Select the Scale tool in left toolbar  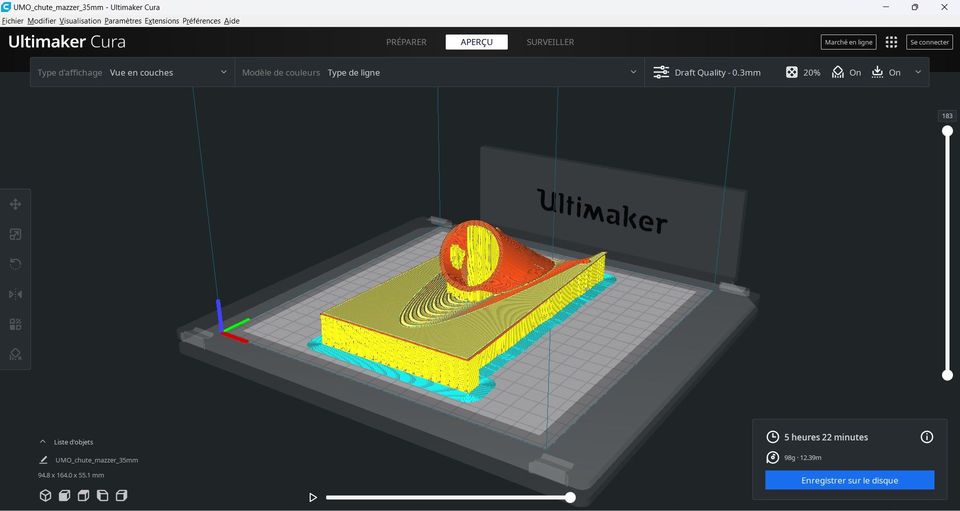(x=15, y=234)
